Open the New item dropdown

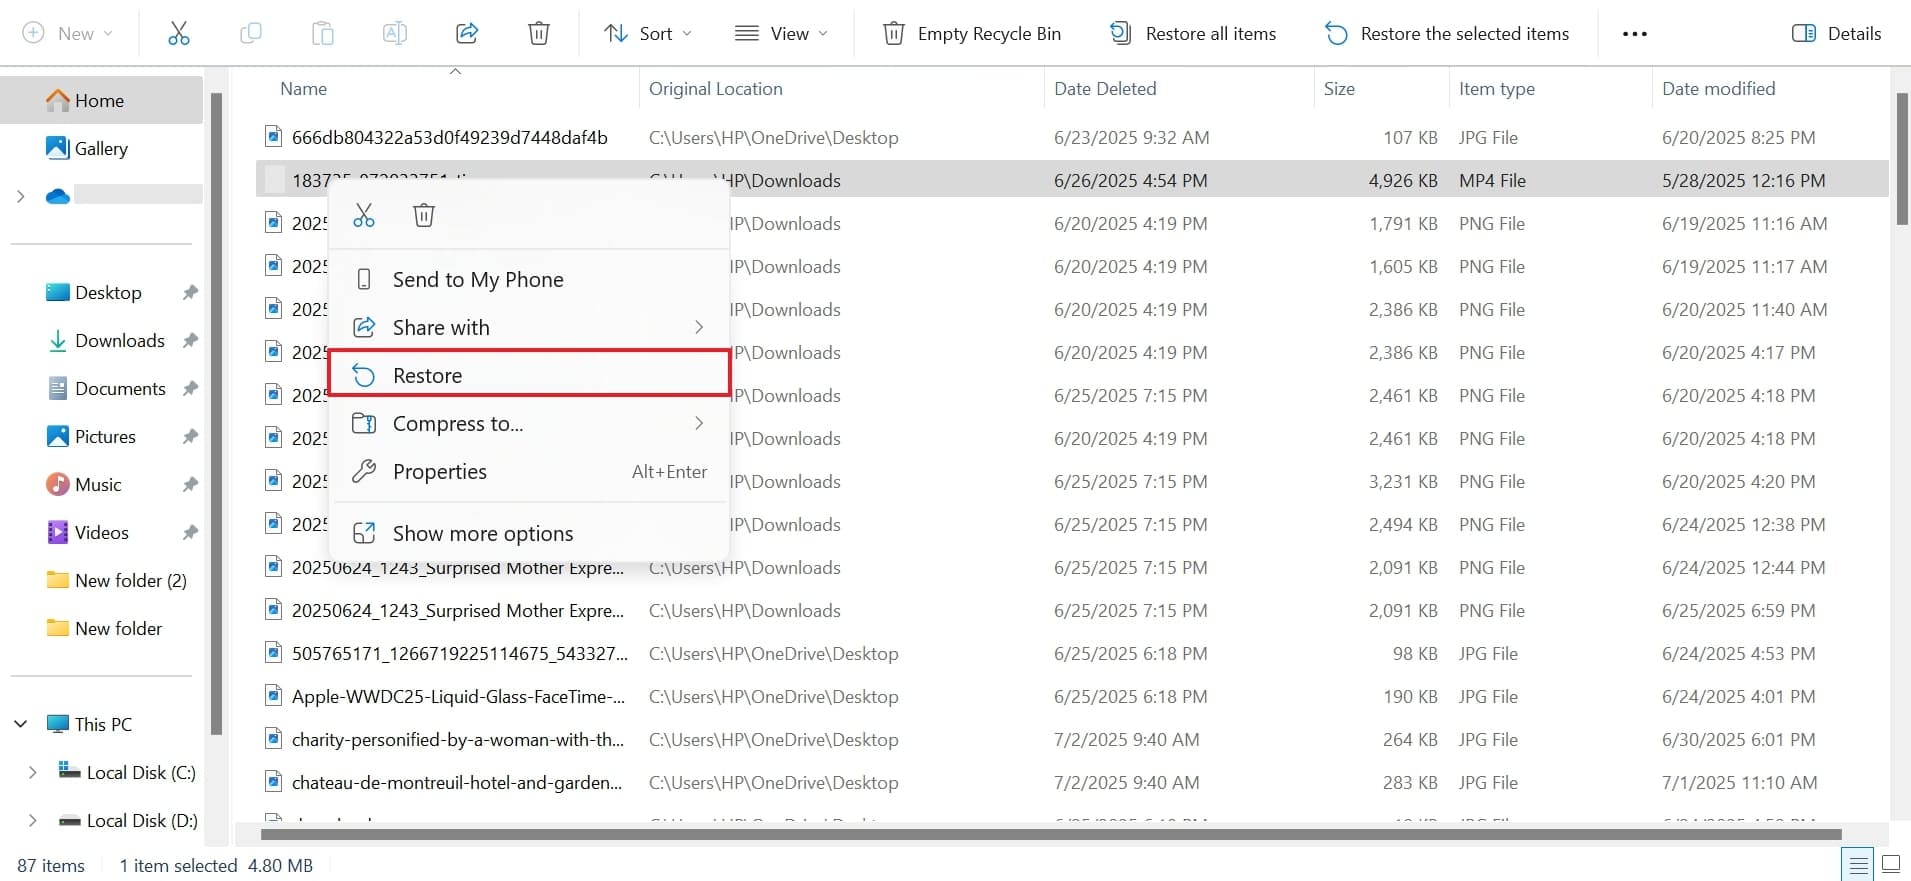pyautogui.click(x=67, y=33)
